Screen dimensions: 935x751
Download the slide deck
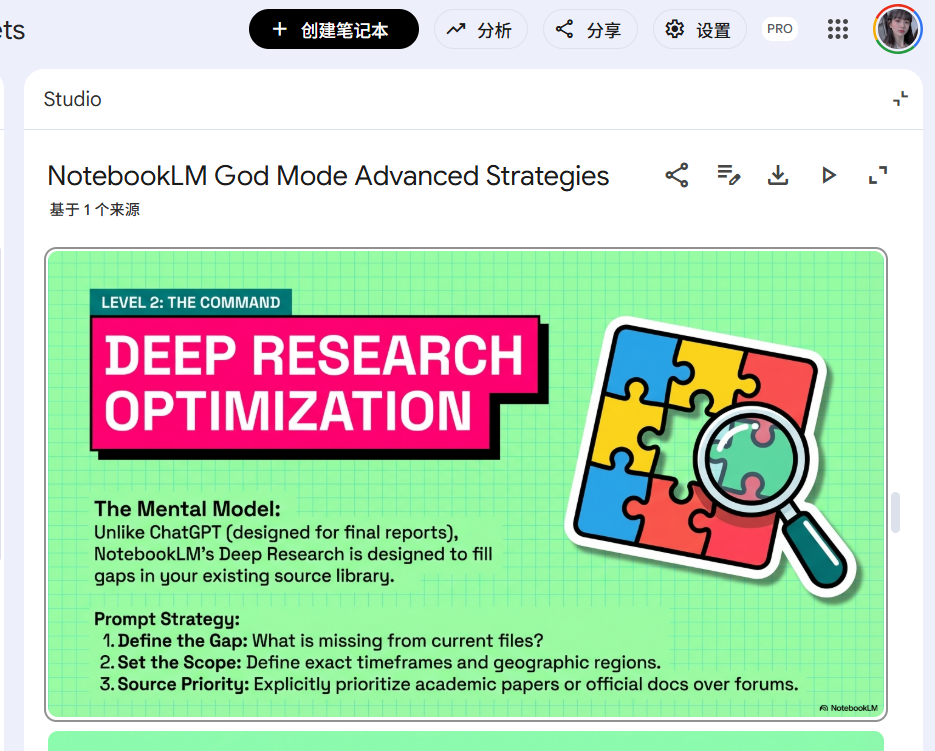tap(778, 175)
